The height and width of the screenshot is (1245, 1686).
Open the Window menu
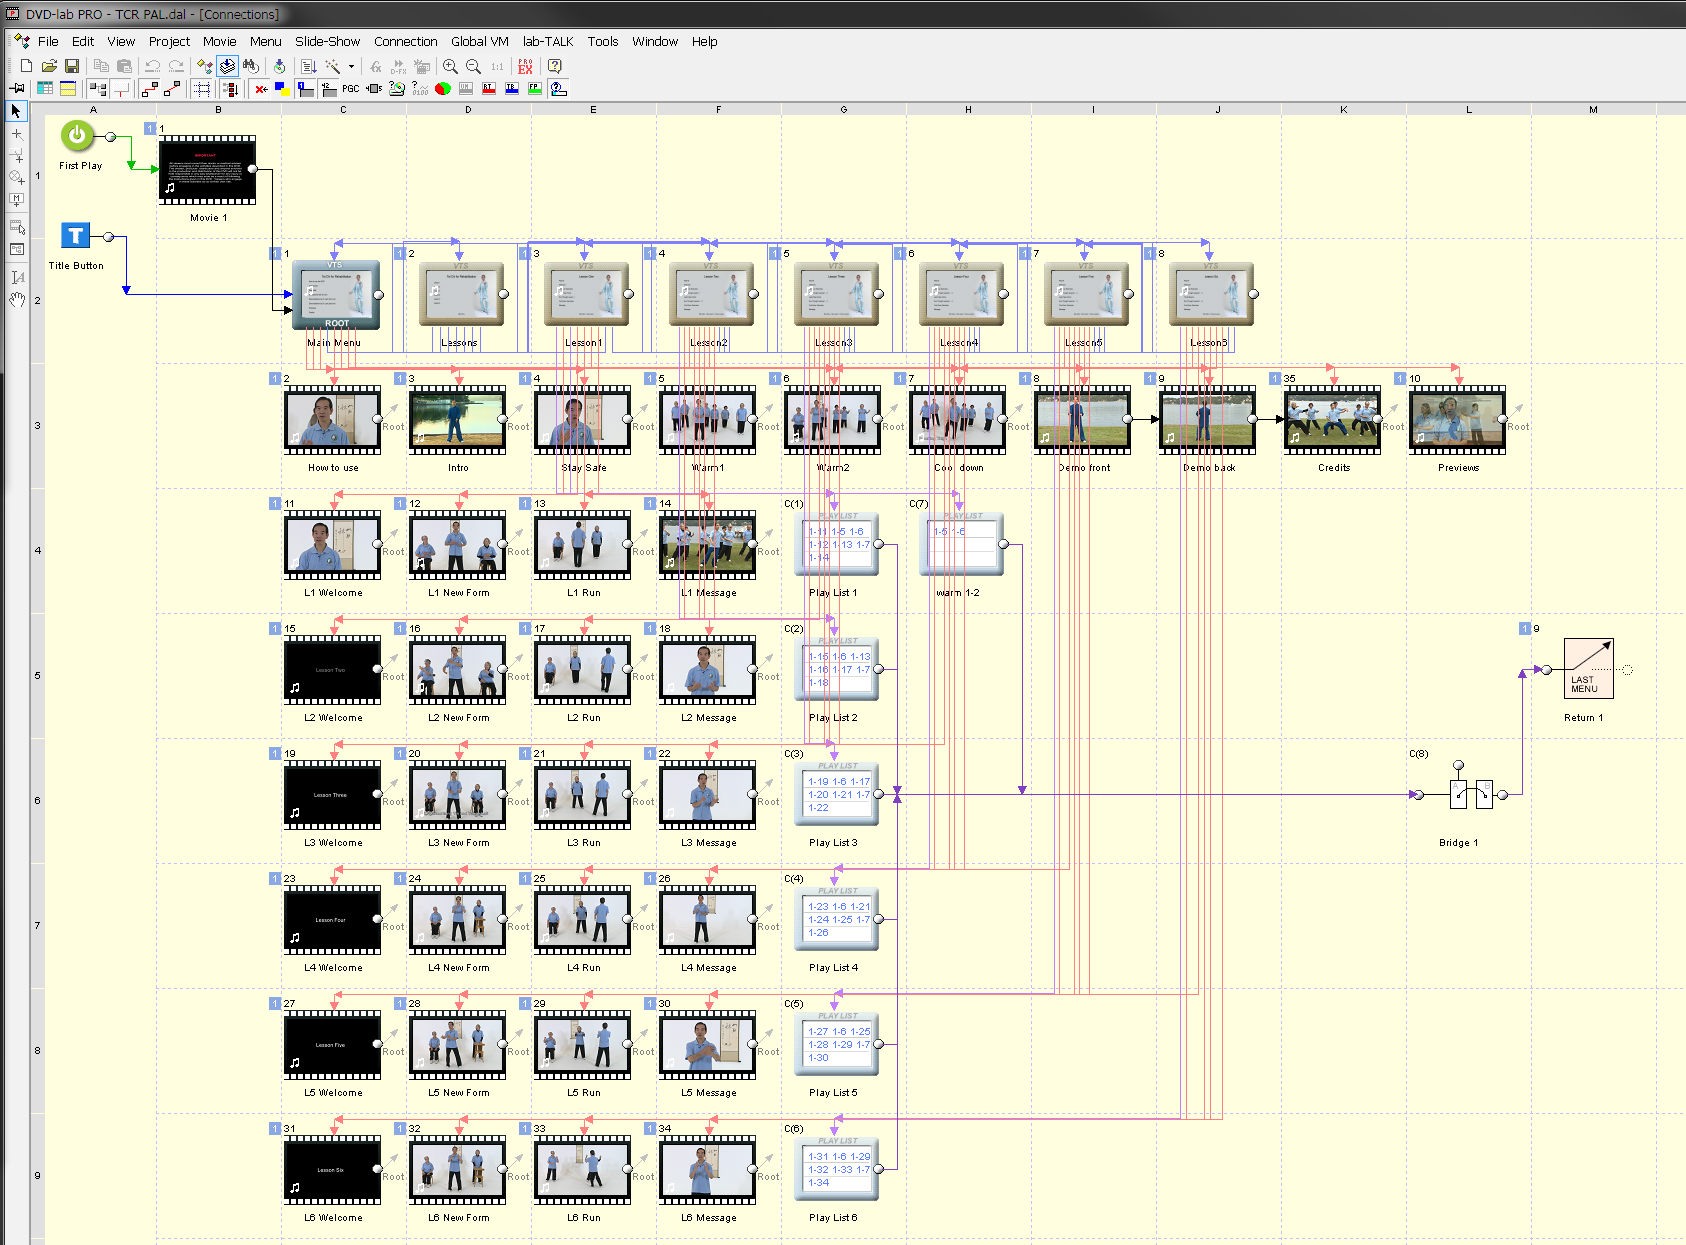click(x=655, y=41)
